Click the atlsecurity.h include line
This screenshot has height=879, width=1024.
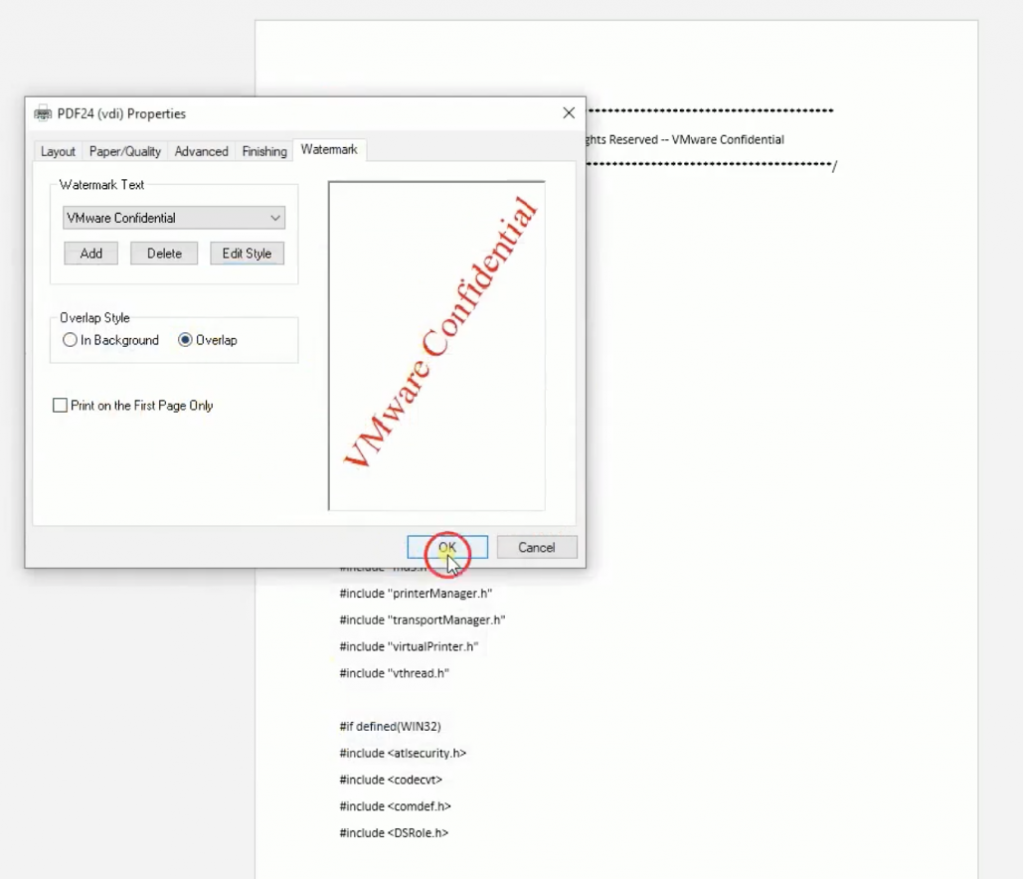403,753
